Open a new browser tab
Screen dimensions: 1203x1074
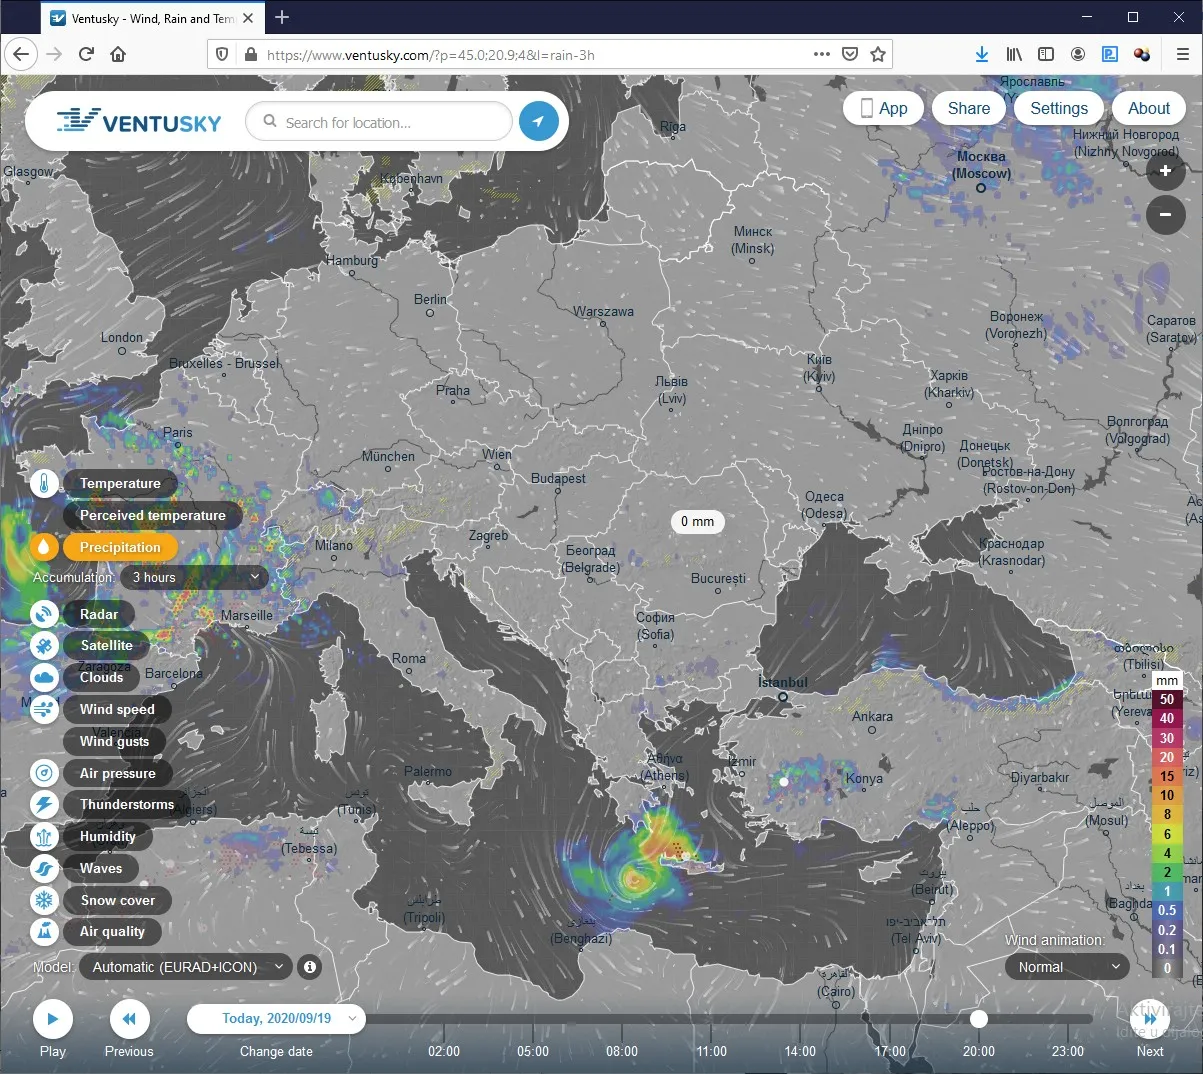282,17
